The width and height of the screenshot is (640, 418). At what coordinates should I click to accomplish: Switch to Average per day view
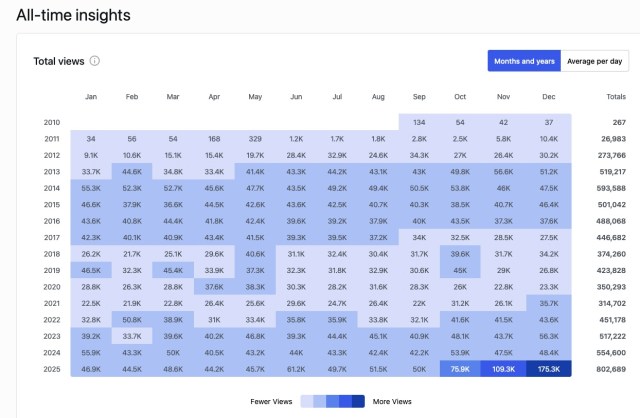[594, 61]
